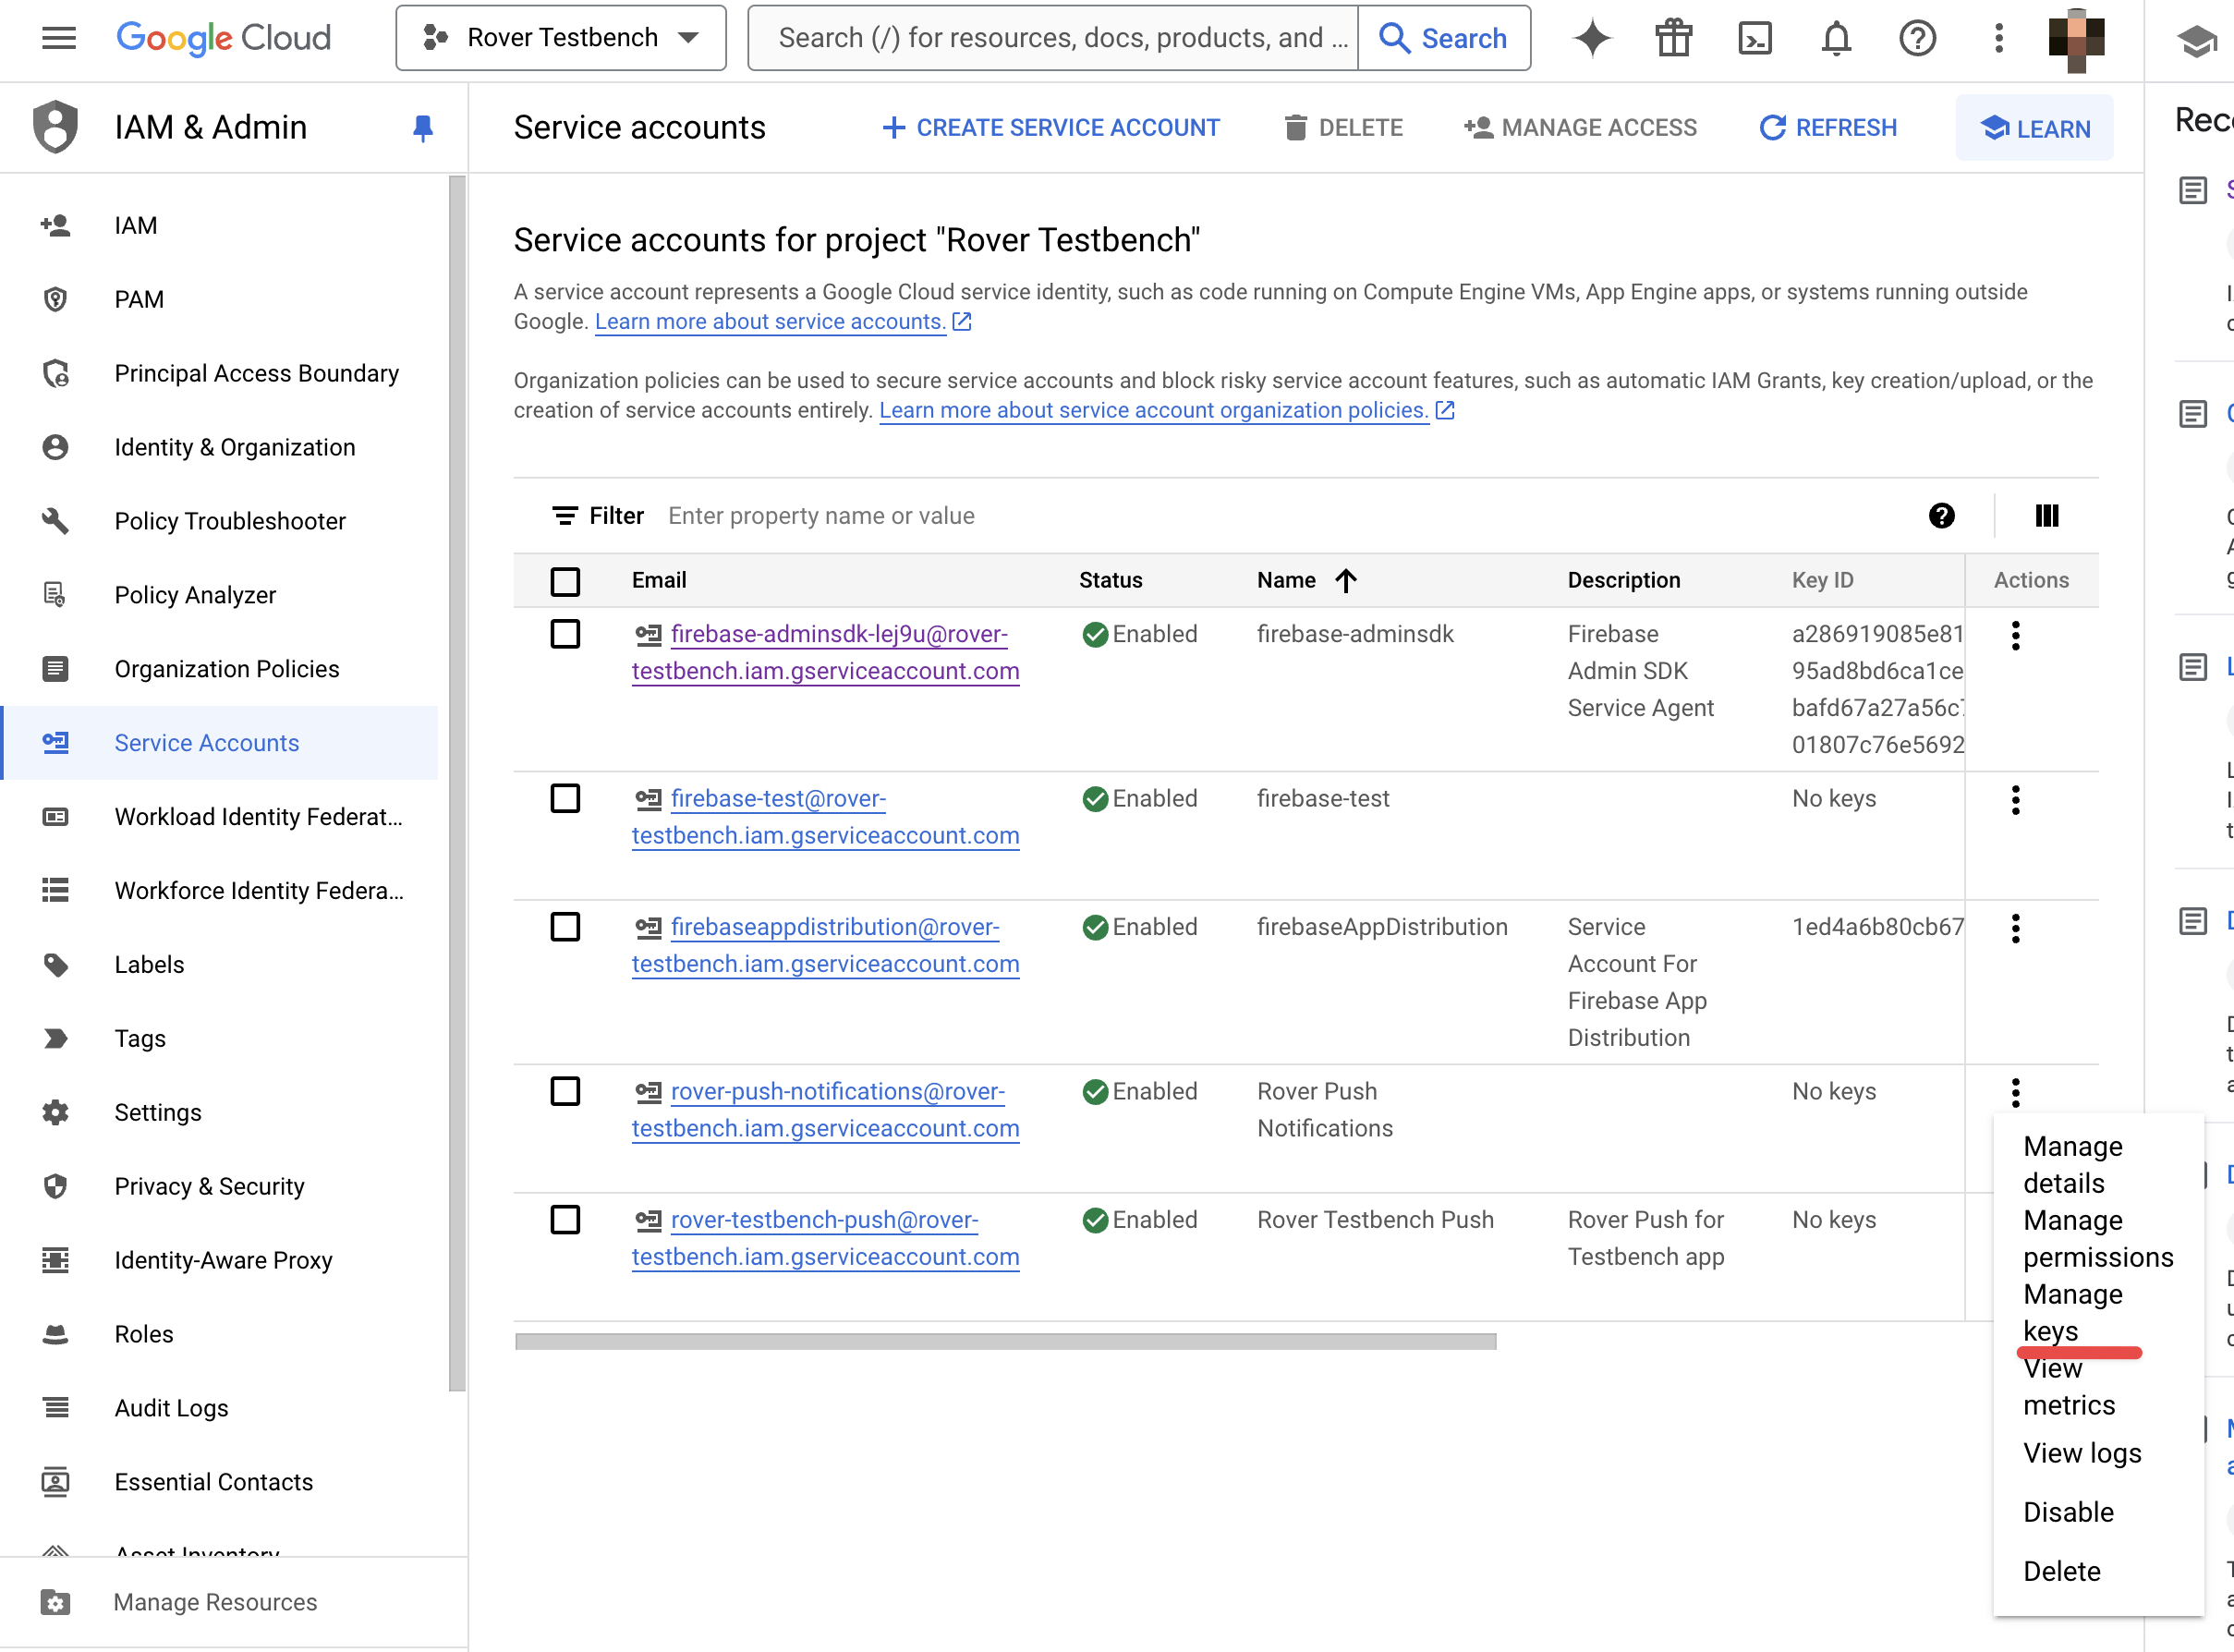This screenshot has height=1652, width=2234.
Task: Open actions menu for firebaseAppDistribution row
Action: click(x=2015, y=929)
